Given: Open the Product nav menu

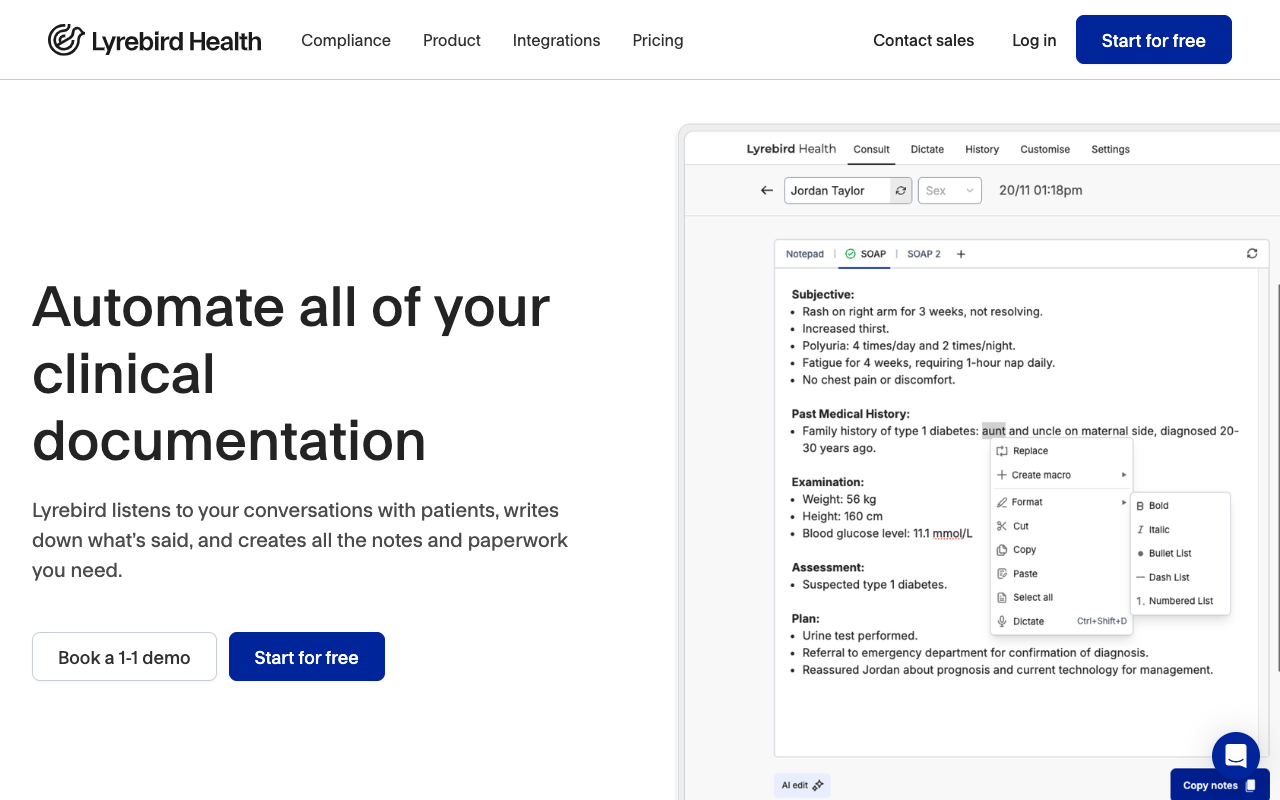Looking at the screenshot, I should point(452,40).
